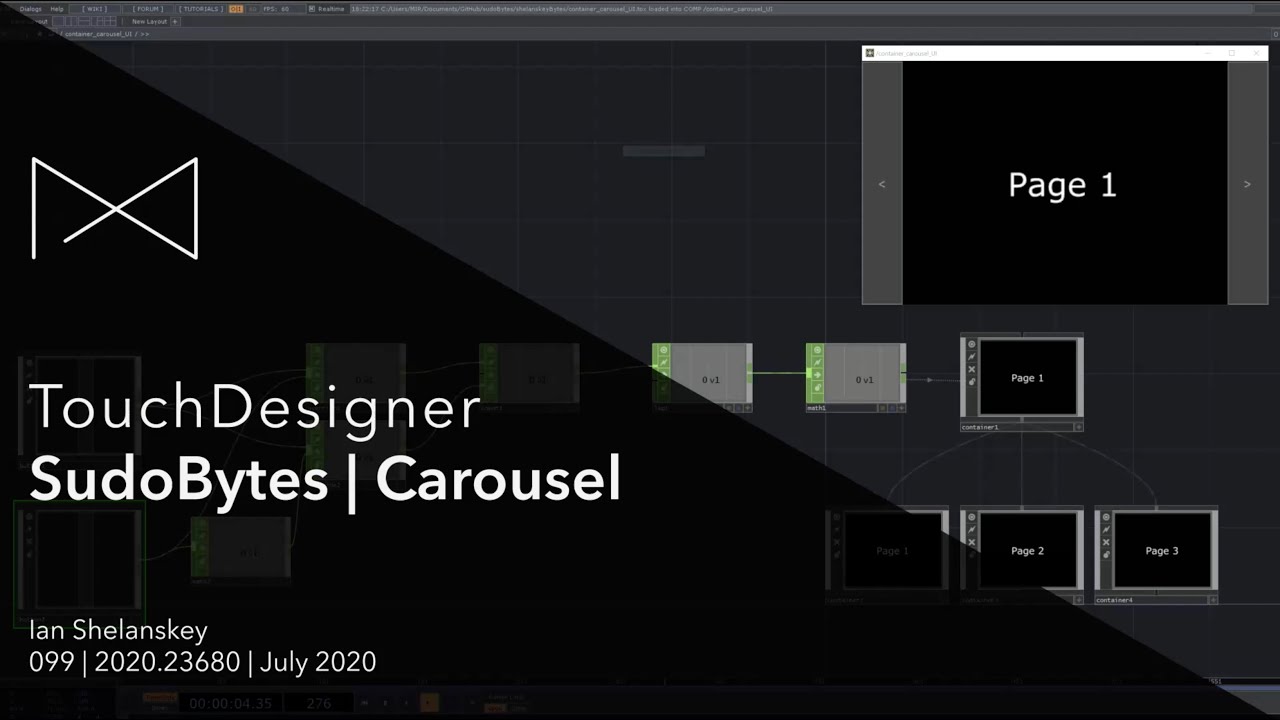1280x720 pixels.
Task: Click the bypass flag icon on math1 node
Action: [x=817, y=363]
